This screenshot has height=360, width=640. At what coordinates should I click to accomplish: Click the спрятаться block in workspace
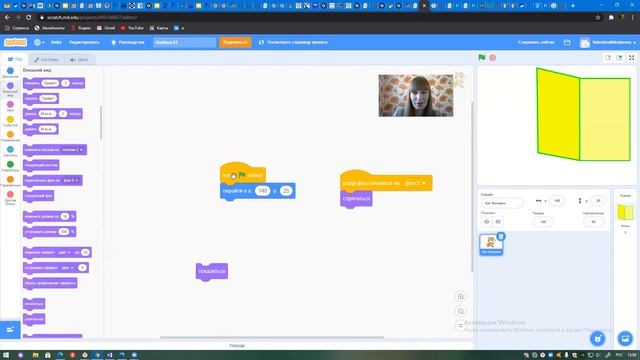tap(356, 199)
